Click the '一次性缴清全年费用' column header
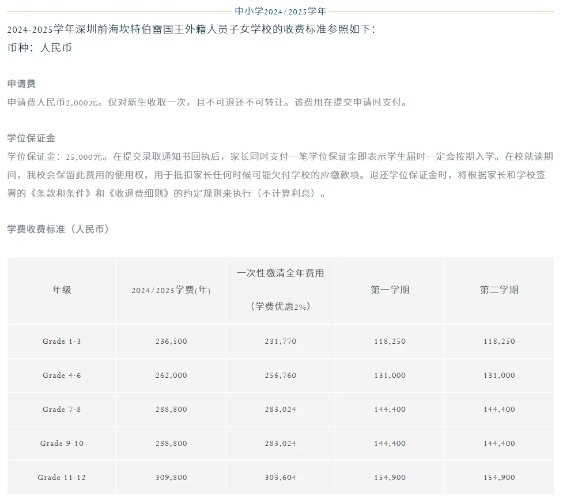The image size is (562, 498). 280,273
